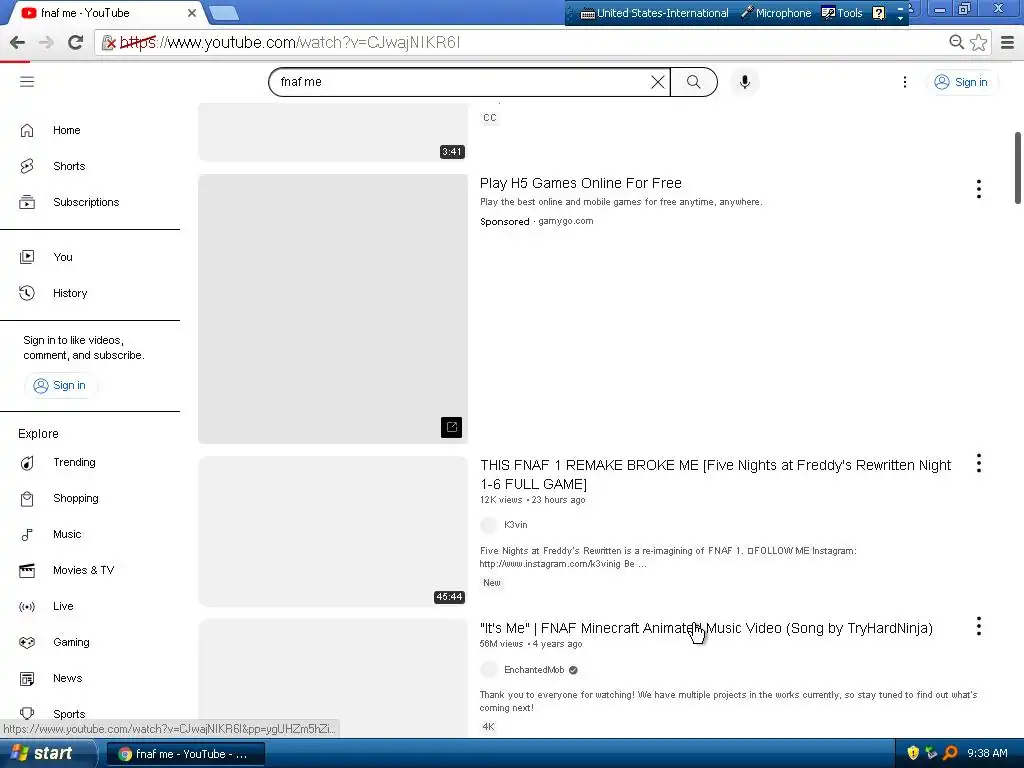Go back with browser back arrow
The height and width of the screenshot is (768, 1024).
(x=18, y=42)
